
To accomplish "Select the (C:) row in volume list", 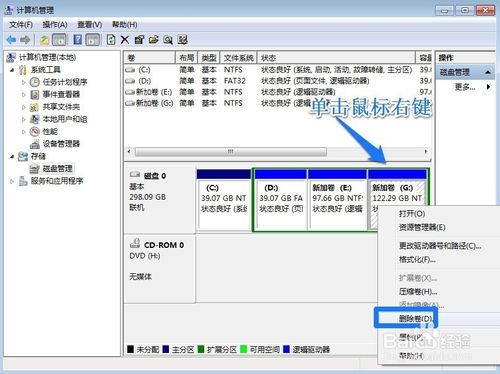I will point(278,70).
